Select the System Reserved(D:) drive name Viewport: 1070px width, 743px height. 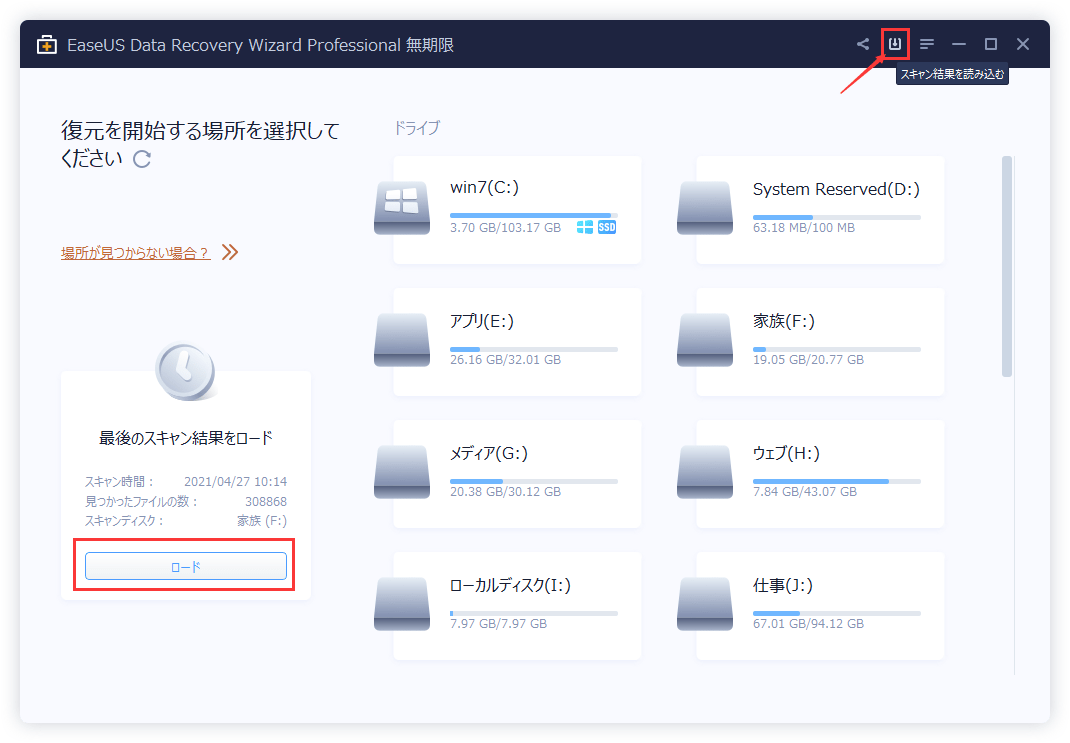(836, 189)
